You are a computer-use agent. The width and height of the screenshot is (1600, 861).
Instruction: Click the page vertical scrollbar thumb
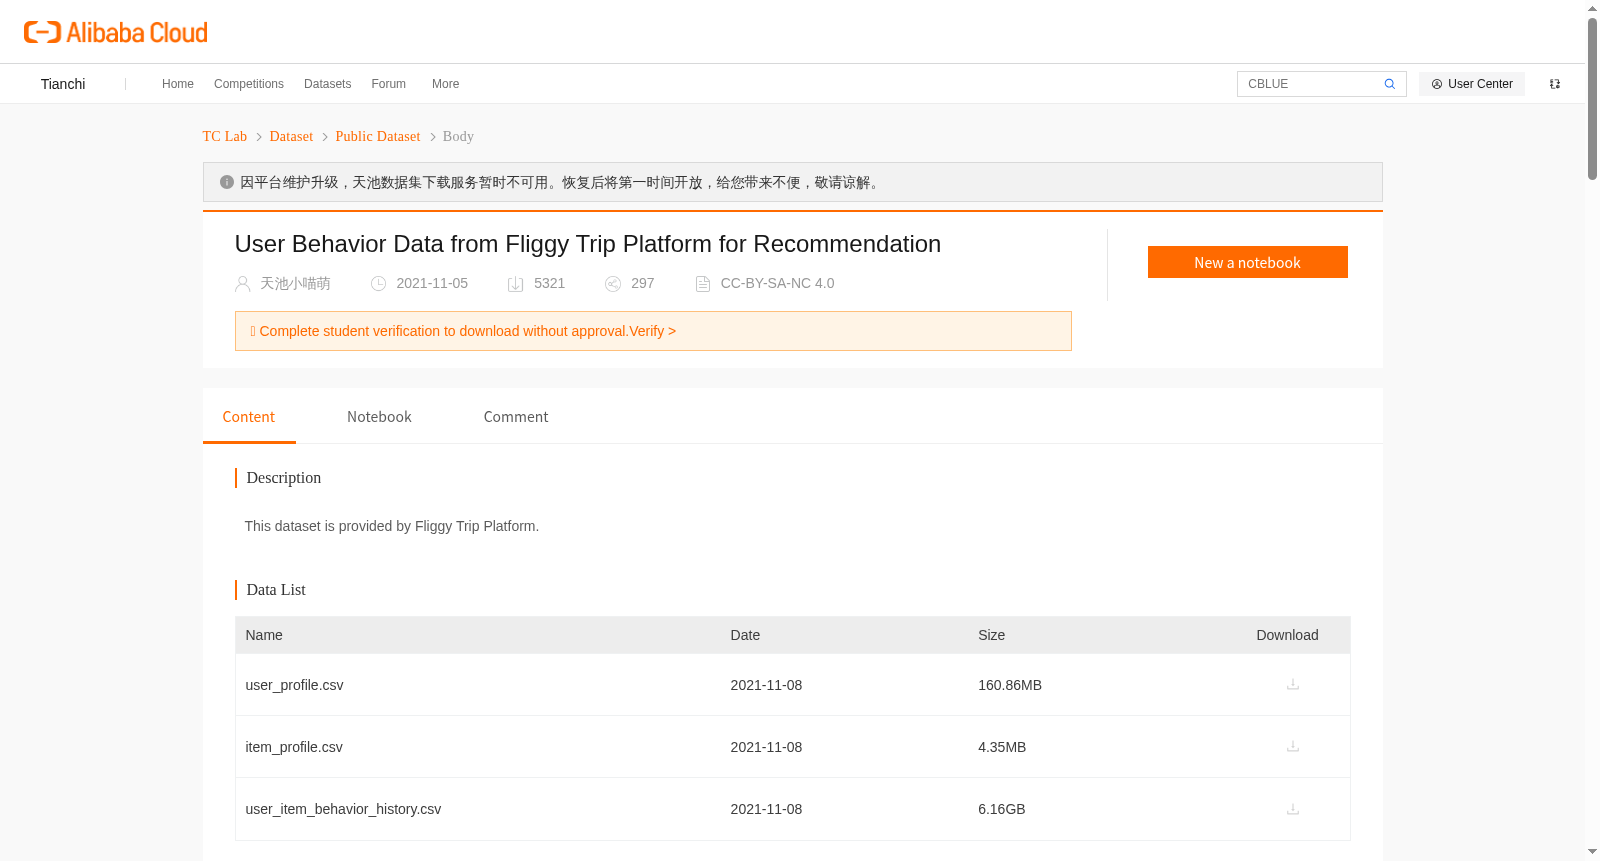1592,98
